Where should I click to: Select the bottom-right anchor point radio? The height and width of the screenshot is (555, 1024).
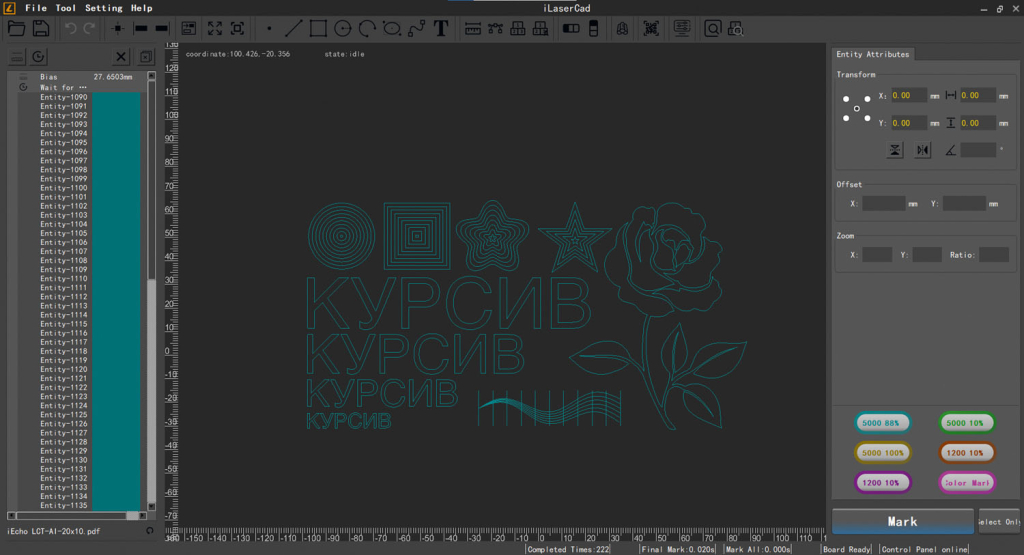tap(867, 118)
